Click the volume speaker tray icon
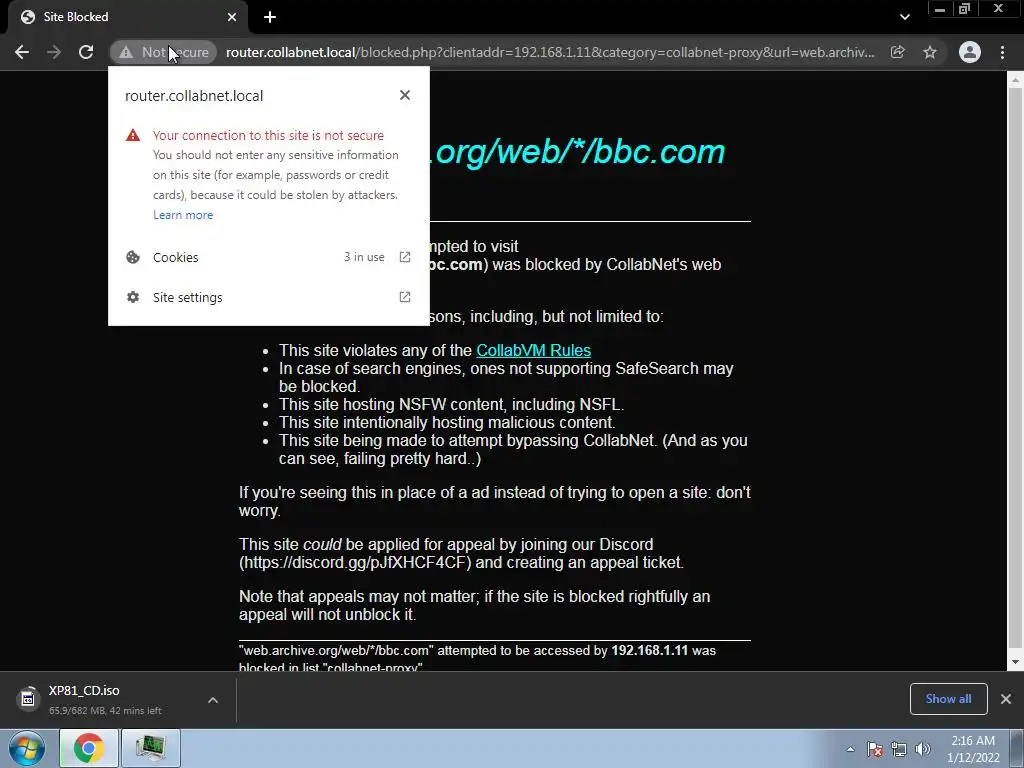 pyautogui.click(x=923, y=749)
